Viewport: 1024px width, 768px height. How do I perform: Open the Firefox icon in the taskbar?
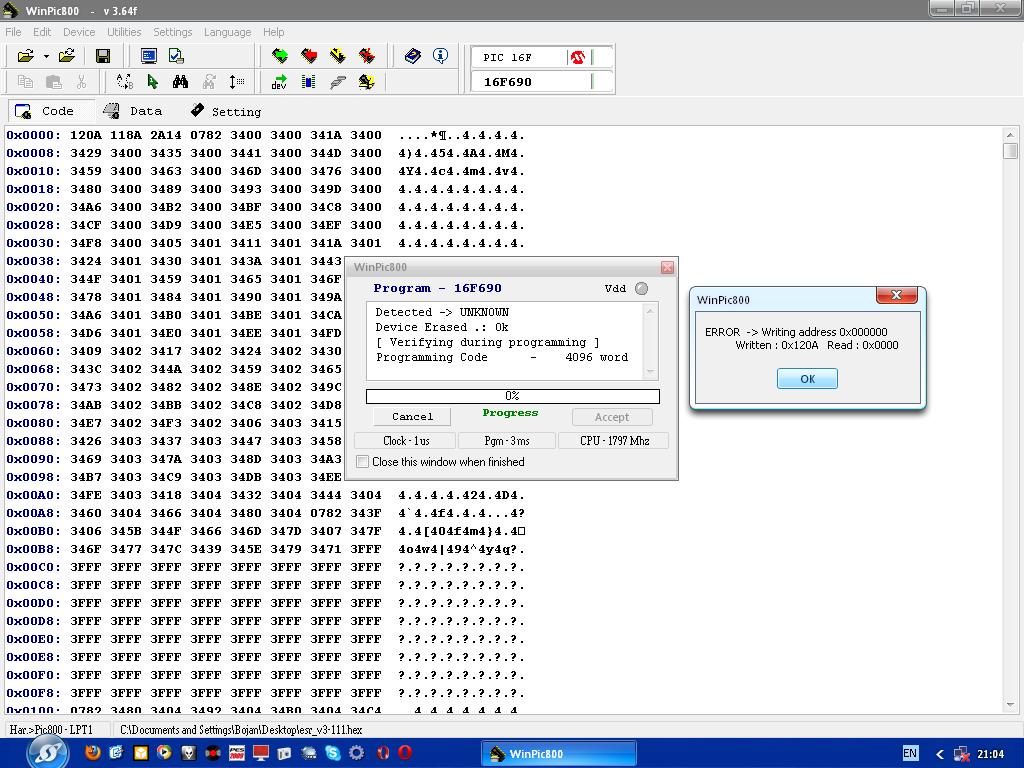coord(93,753)
